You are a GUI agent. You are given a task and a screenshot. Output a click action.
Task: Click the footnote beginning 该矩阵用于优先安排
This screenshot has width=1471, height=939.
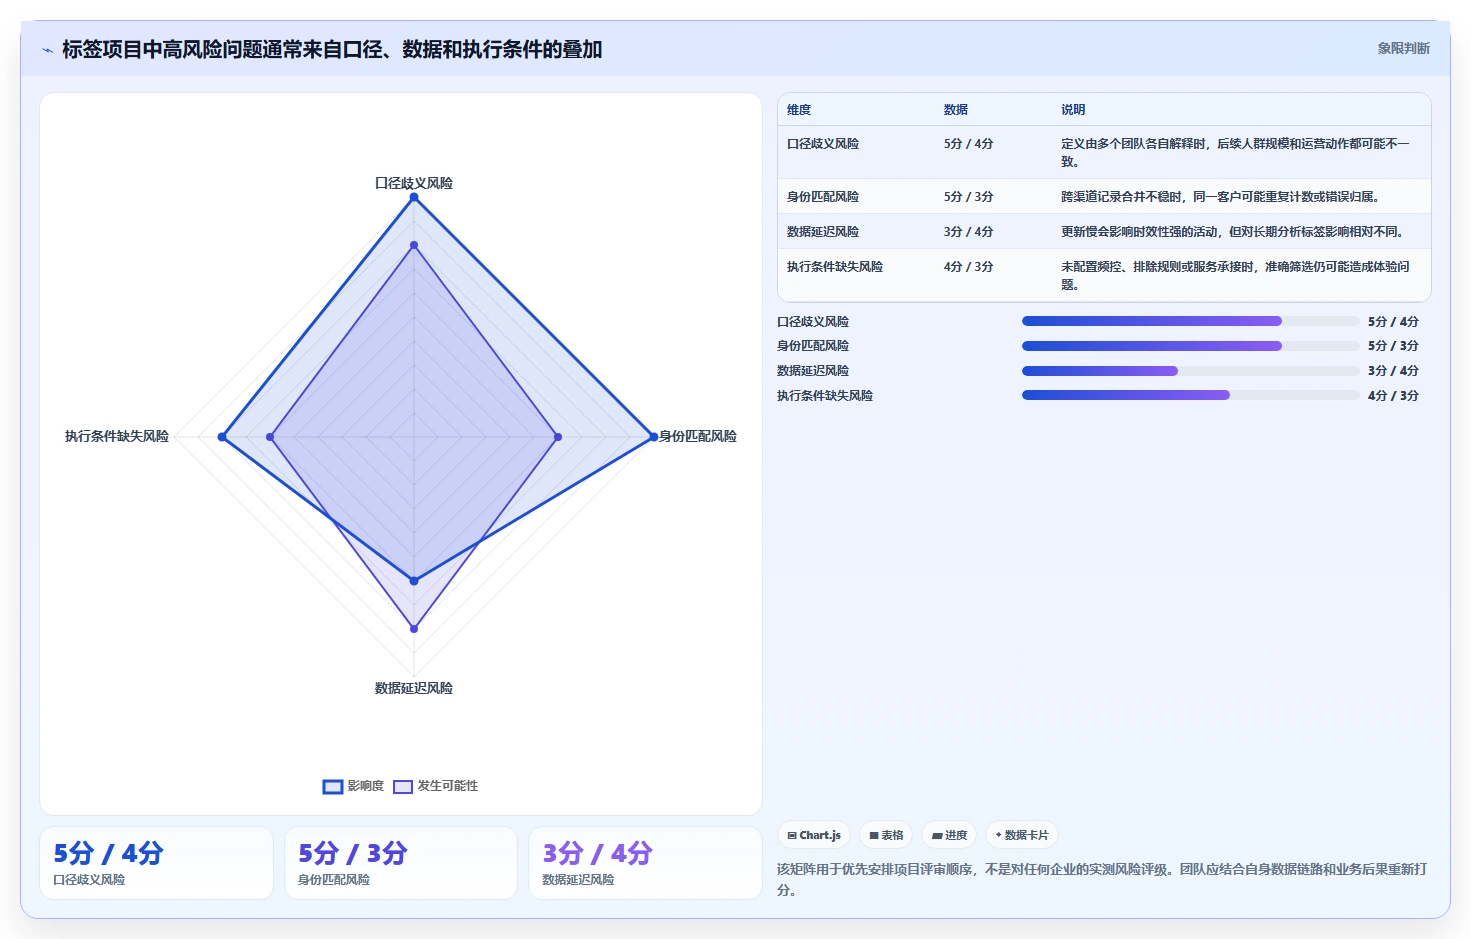[1102, 879]
